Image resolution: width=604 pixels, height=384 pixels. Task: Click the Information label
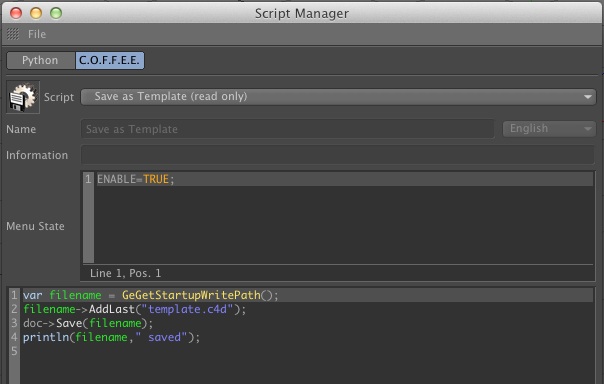37,155
